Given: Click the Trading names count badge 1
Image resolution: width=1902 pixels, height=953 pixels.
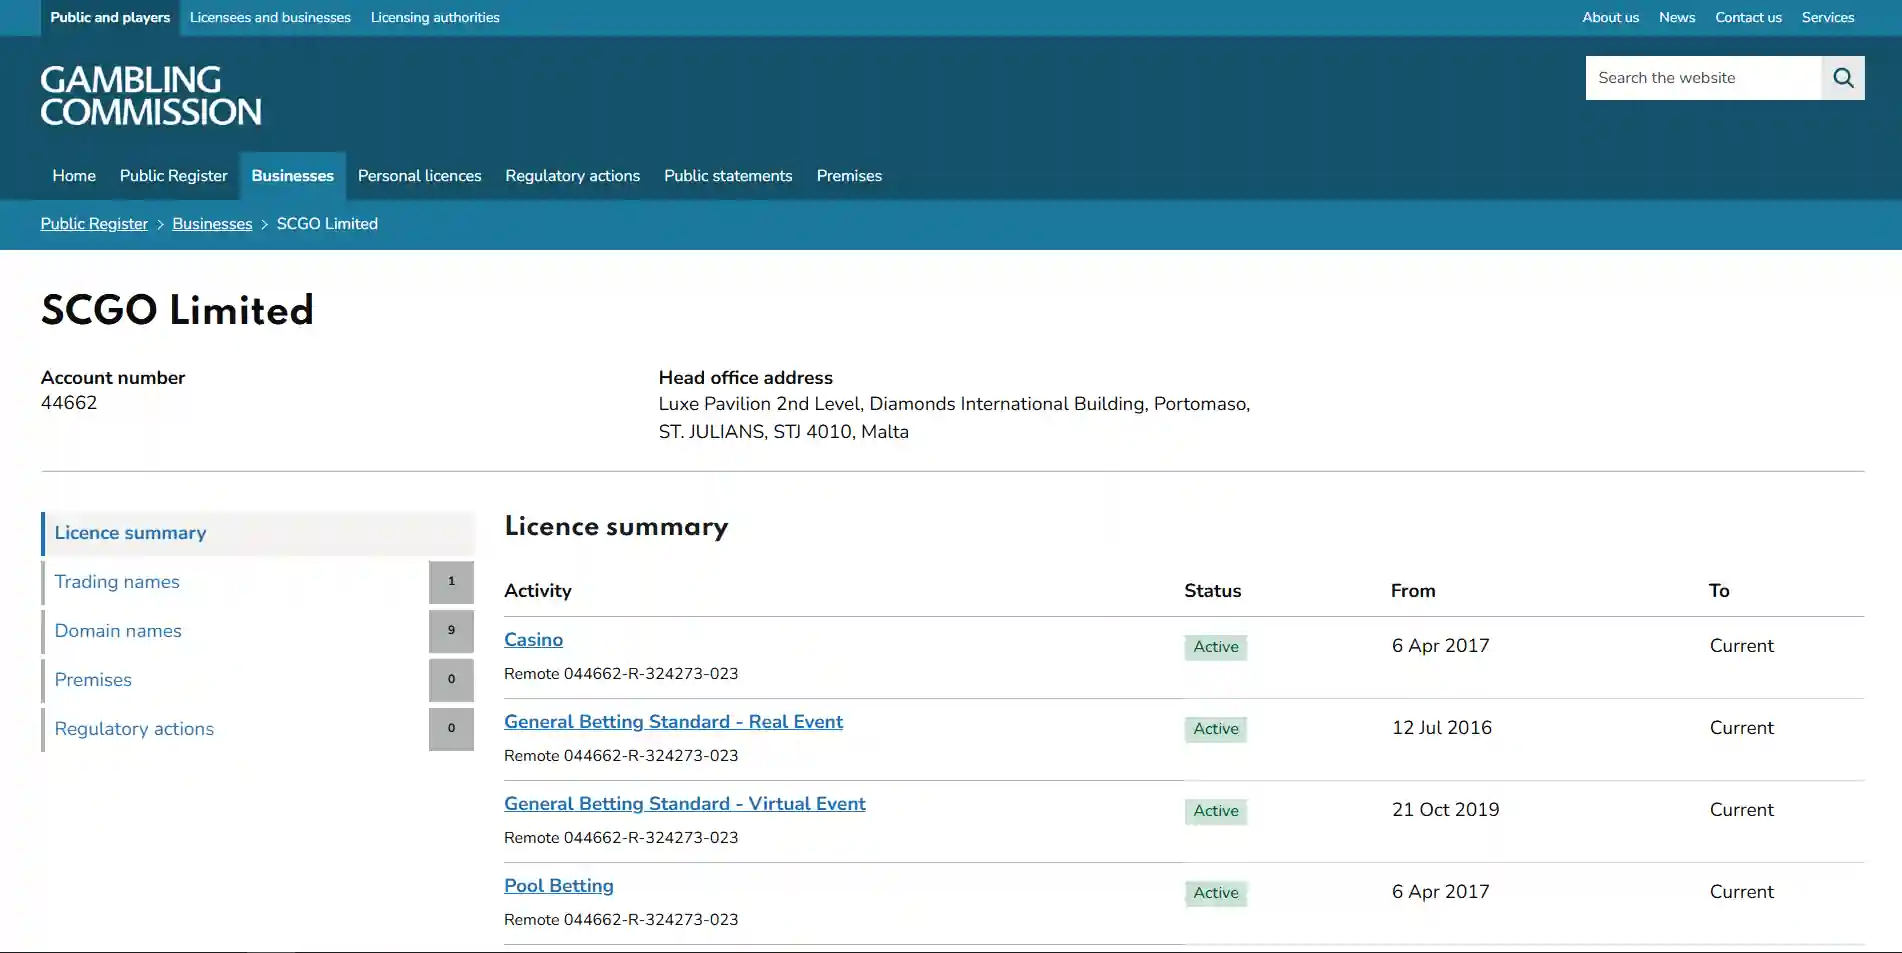Looking at the screenshot, I should pos(451,582).
